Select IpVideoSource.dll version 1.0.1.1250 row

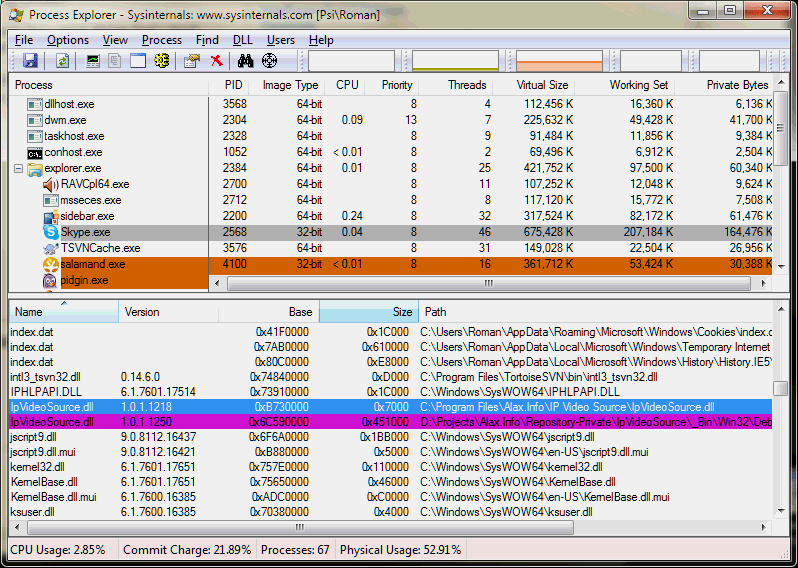(390, 421)
